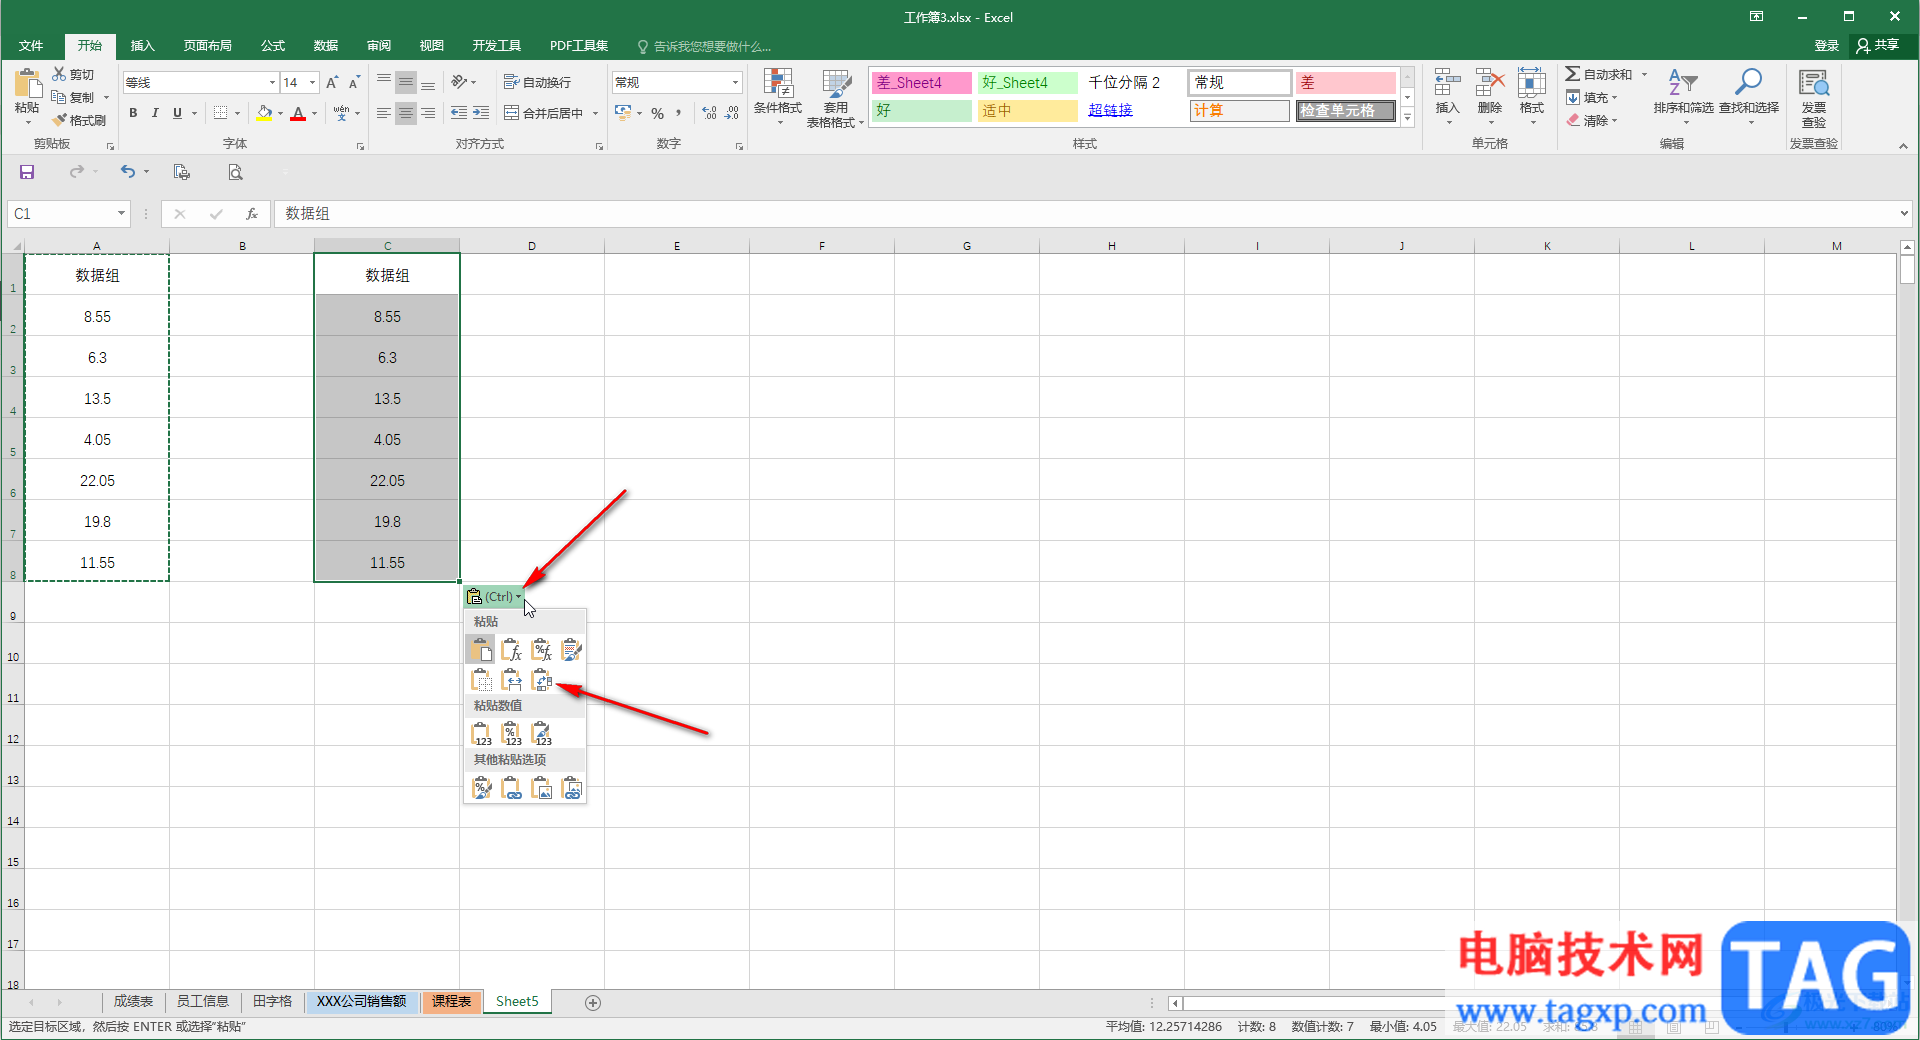Open Conditional Formatting (条件格式)
The height and width of the screenshot is (1040, 1920).
click(x=777, y=98)
